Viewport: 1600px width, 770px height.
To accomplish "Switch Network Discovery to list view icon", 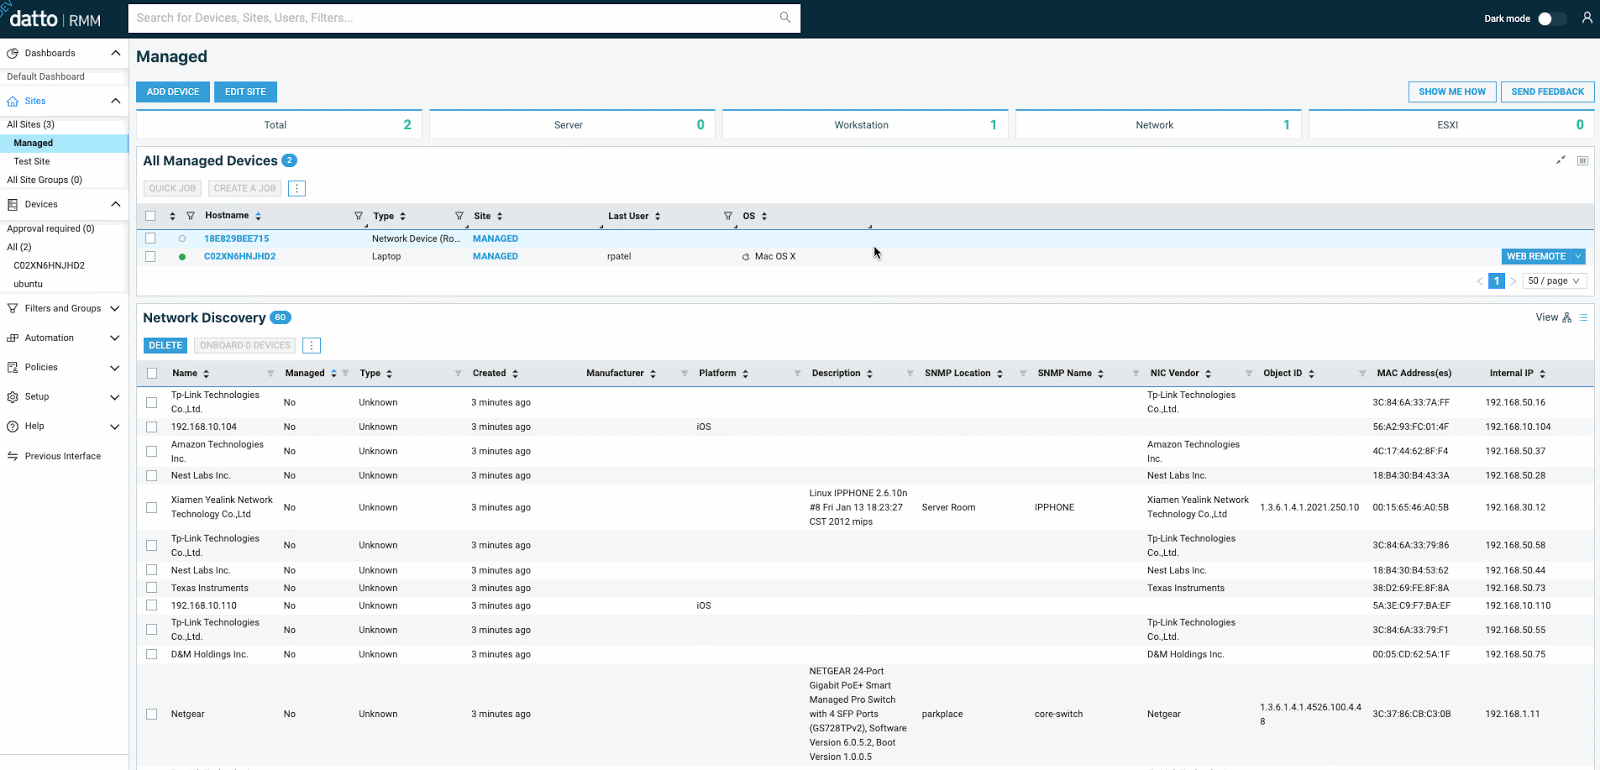I will pyautogui.click(x=1584, y=317).
